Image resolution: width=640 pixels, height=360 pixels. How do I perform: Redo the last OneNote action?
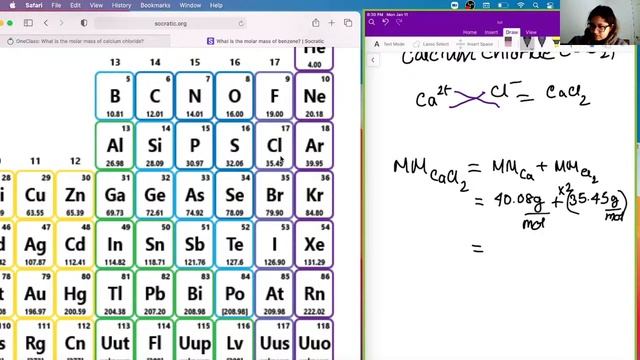pyautogui.click(x=399, y=22)
